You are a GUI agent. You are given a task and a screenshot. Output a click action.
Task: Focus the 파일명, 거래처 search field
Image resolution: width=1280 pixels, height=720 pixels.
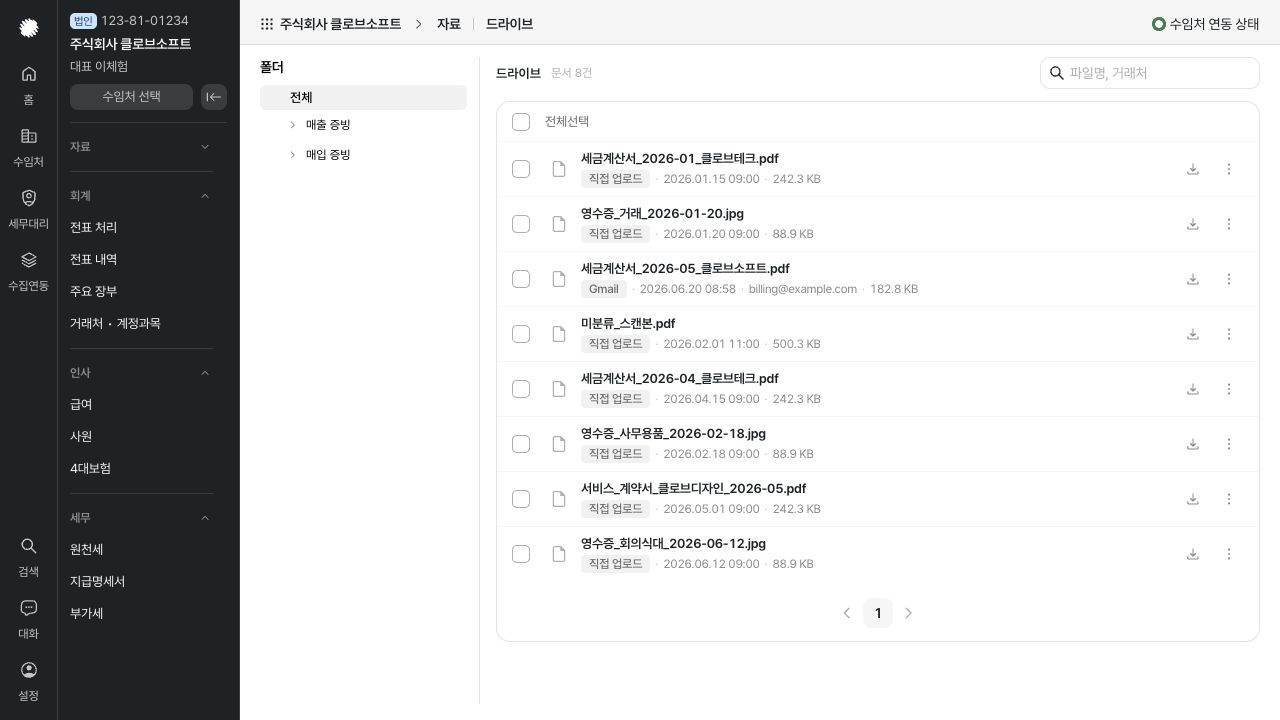(x=1150, y=73)
